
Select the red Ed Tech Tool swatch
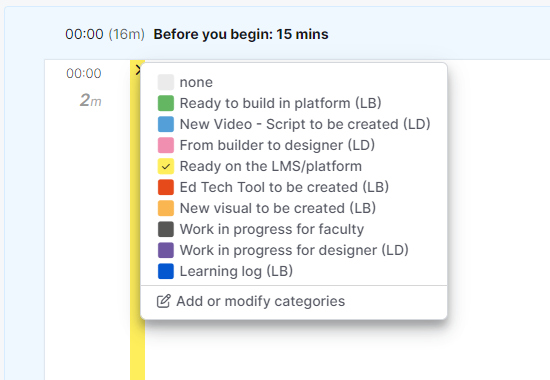click(166, 187)
